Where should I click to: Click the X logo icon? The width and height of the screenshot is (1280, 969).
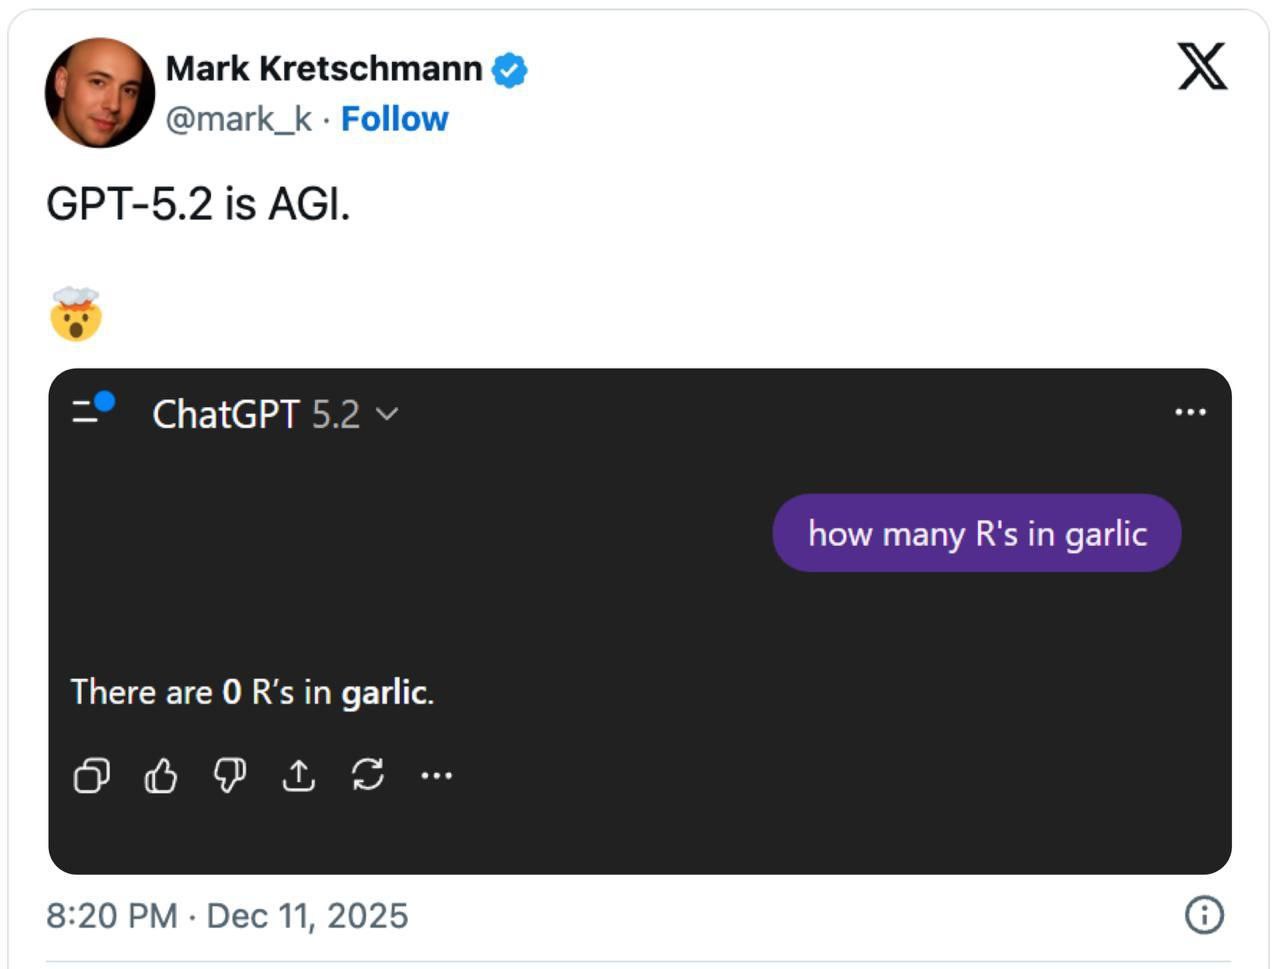pyautogui.click(x=1202, y=67)
